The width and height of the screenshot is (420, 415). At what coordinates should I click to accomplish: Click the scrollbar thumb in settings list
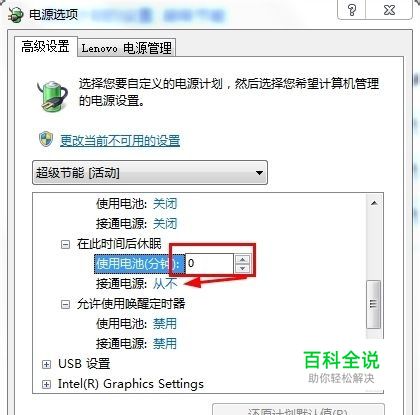coord(373,304)
